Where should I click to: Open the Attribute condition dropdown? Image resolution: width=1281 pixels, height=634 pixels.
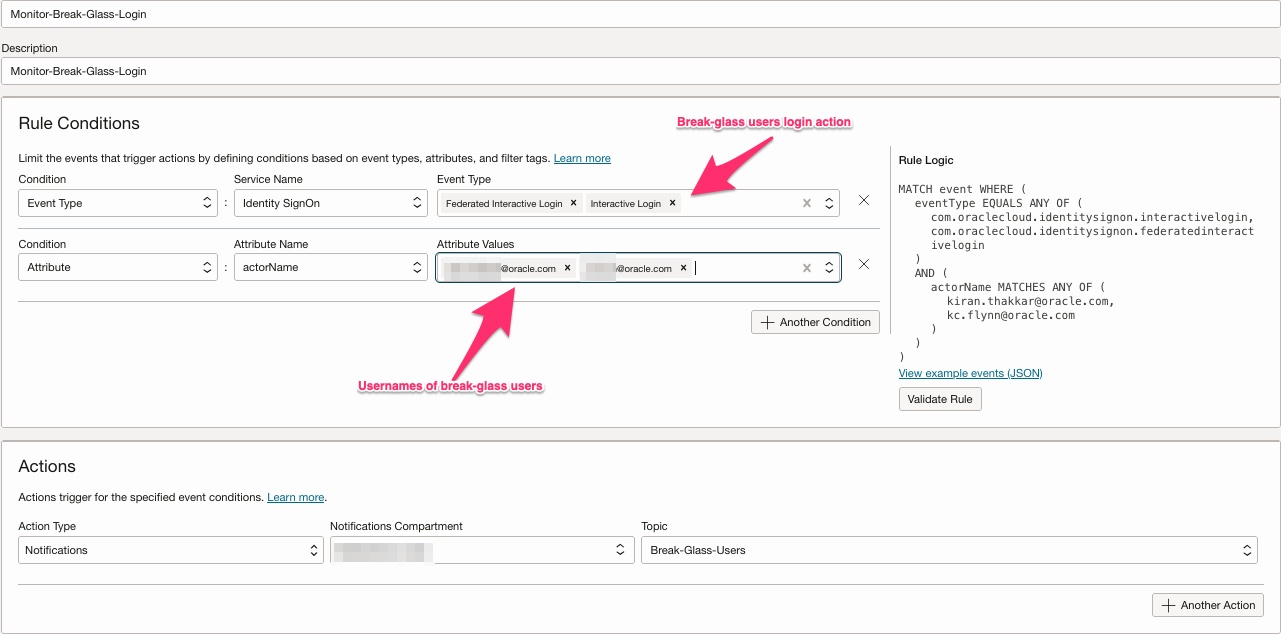click(118, 268)
